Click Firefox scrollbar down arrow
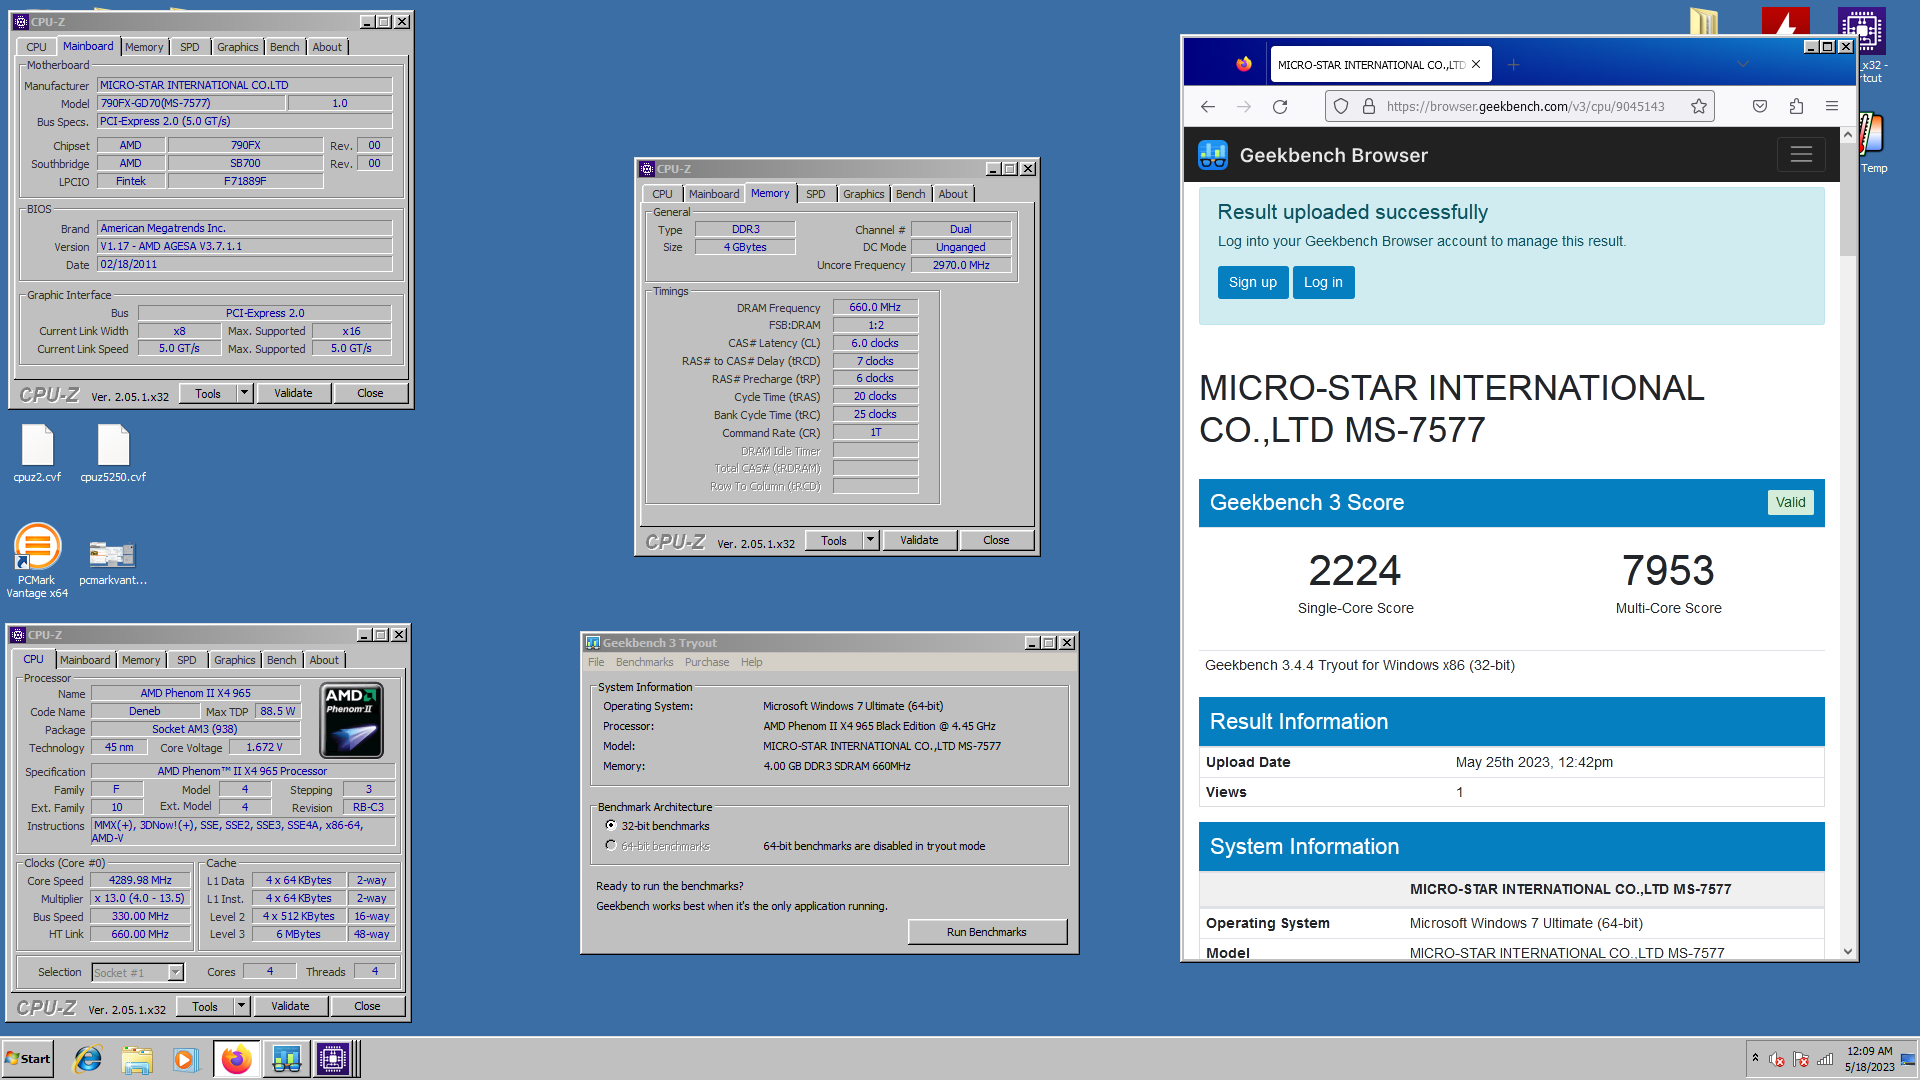This screenshot has height=1080, width=1920. (x=1848, y=952)
